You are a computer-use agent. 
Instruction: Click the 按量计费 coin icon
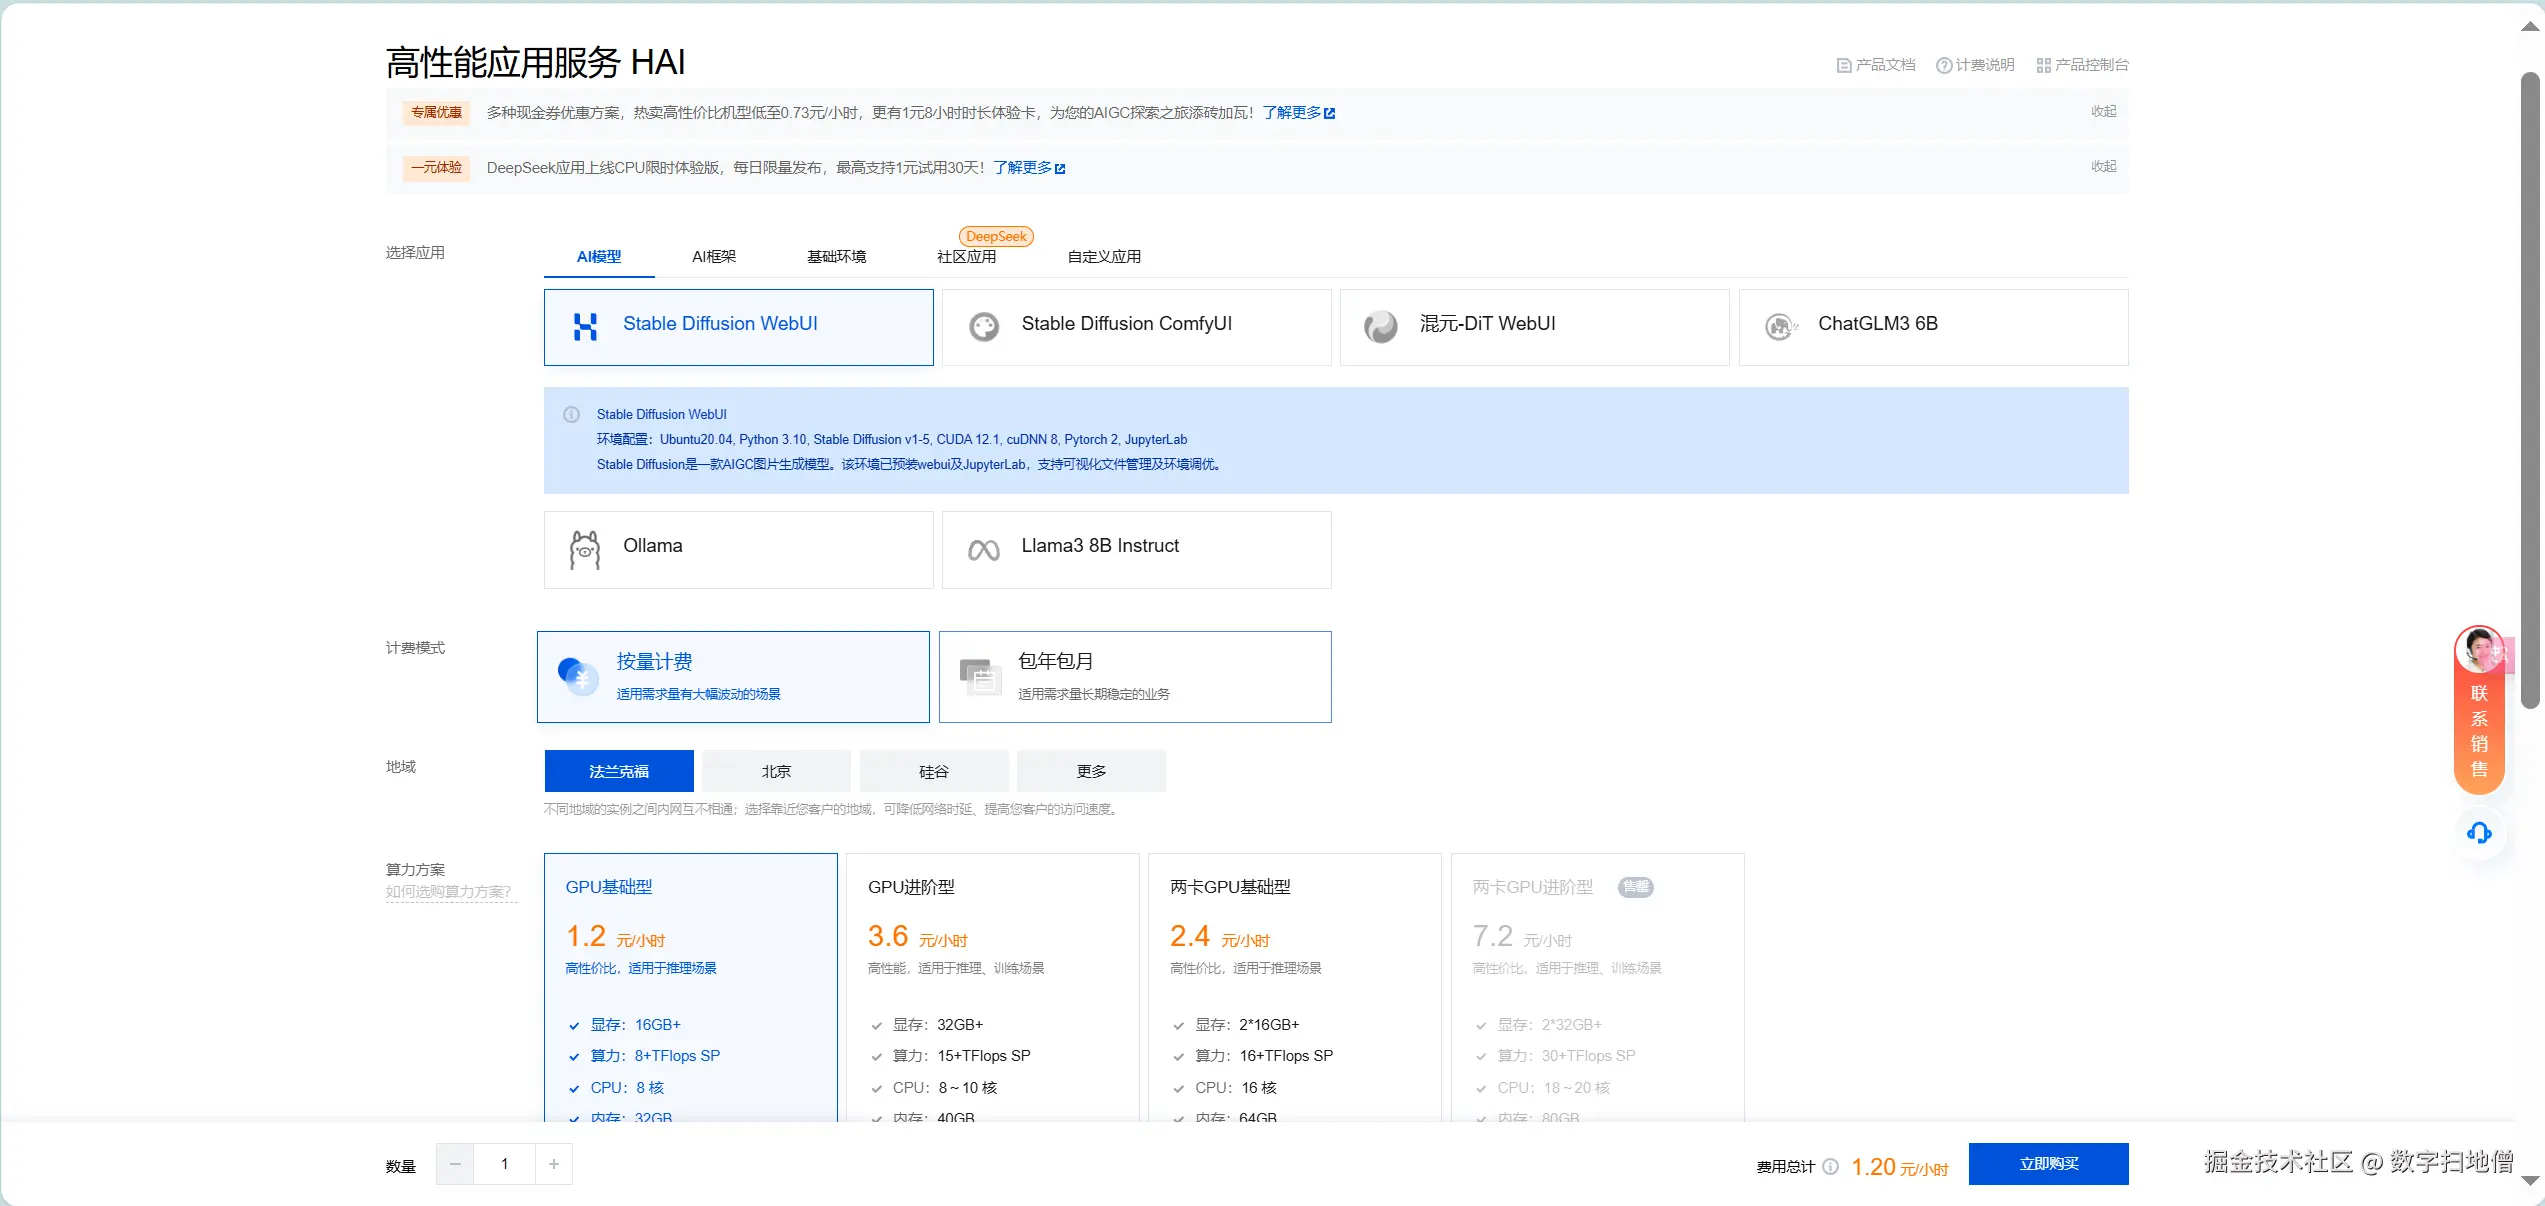point(578,676)
